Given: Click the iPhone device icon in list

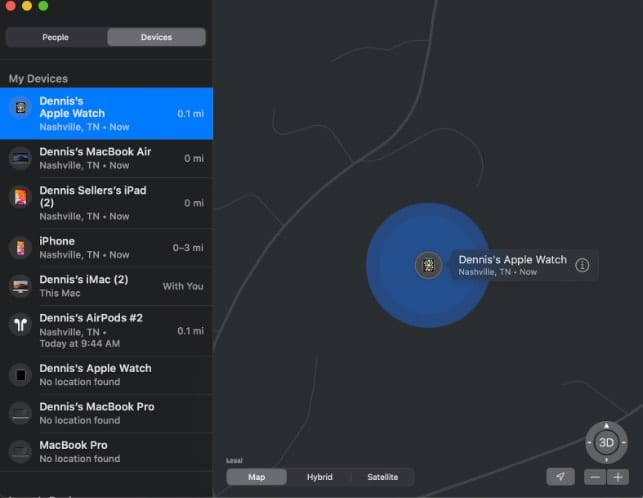Looking at the screenshot, I should click(20, 247).
